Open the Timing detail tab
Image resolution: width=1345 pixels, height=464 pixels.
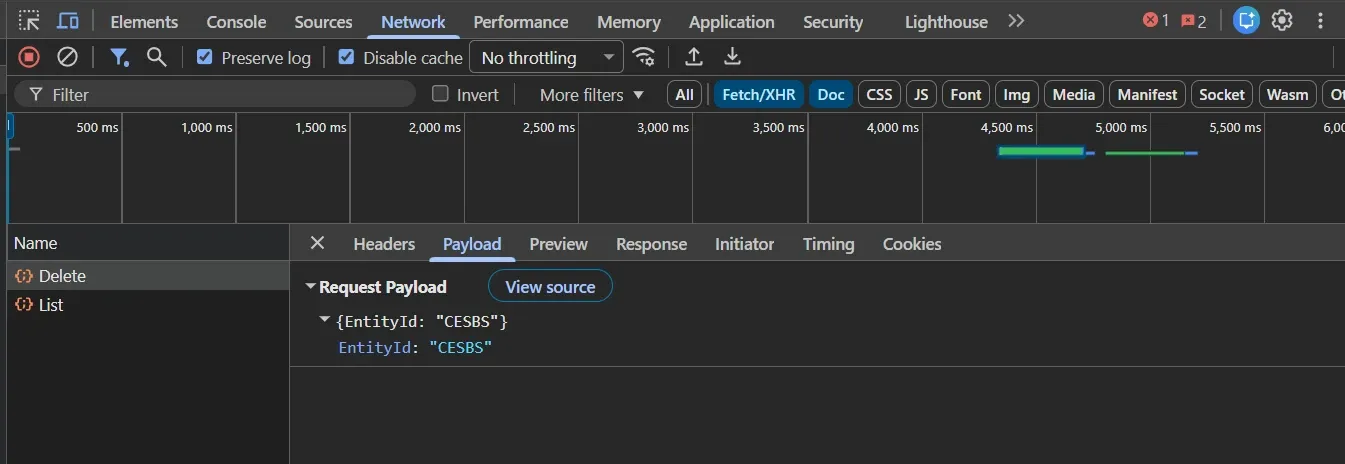(x=828, y=244)
